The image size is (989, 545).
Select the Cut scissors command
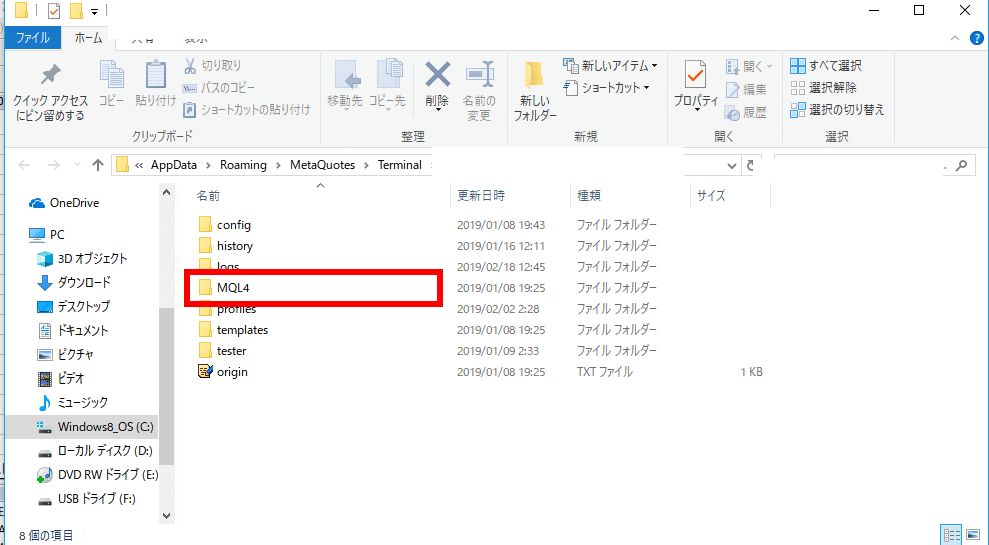point(213,65)
